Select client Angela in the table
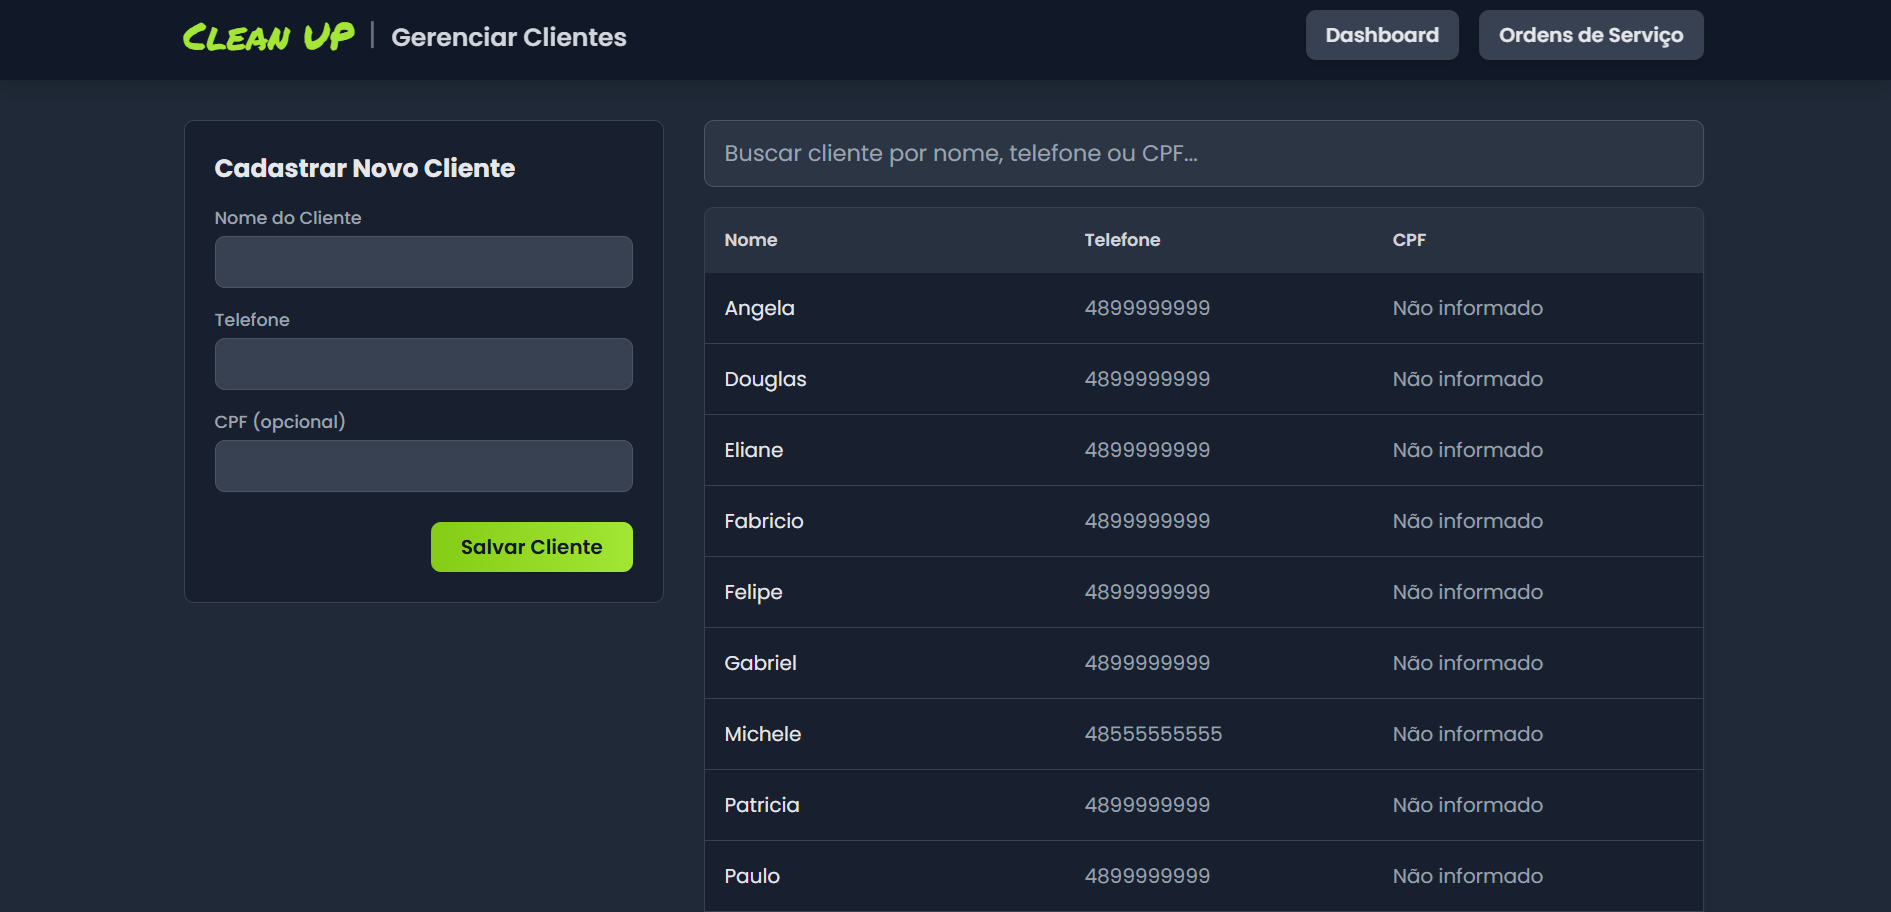 pos(760,308)
